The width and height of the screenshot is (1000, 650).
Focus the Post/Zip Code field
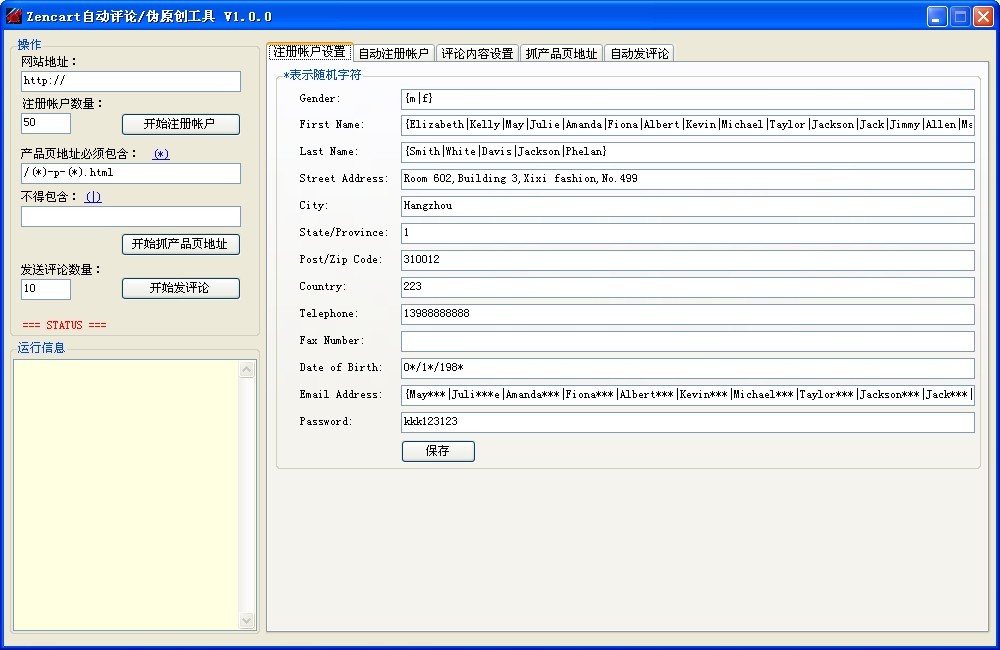point(688,260)
